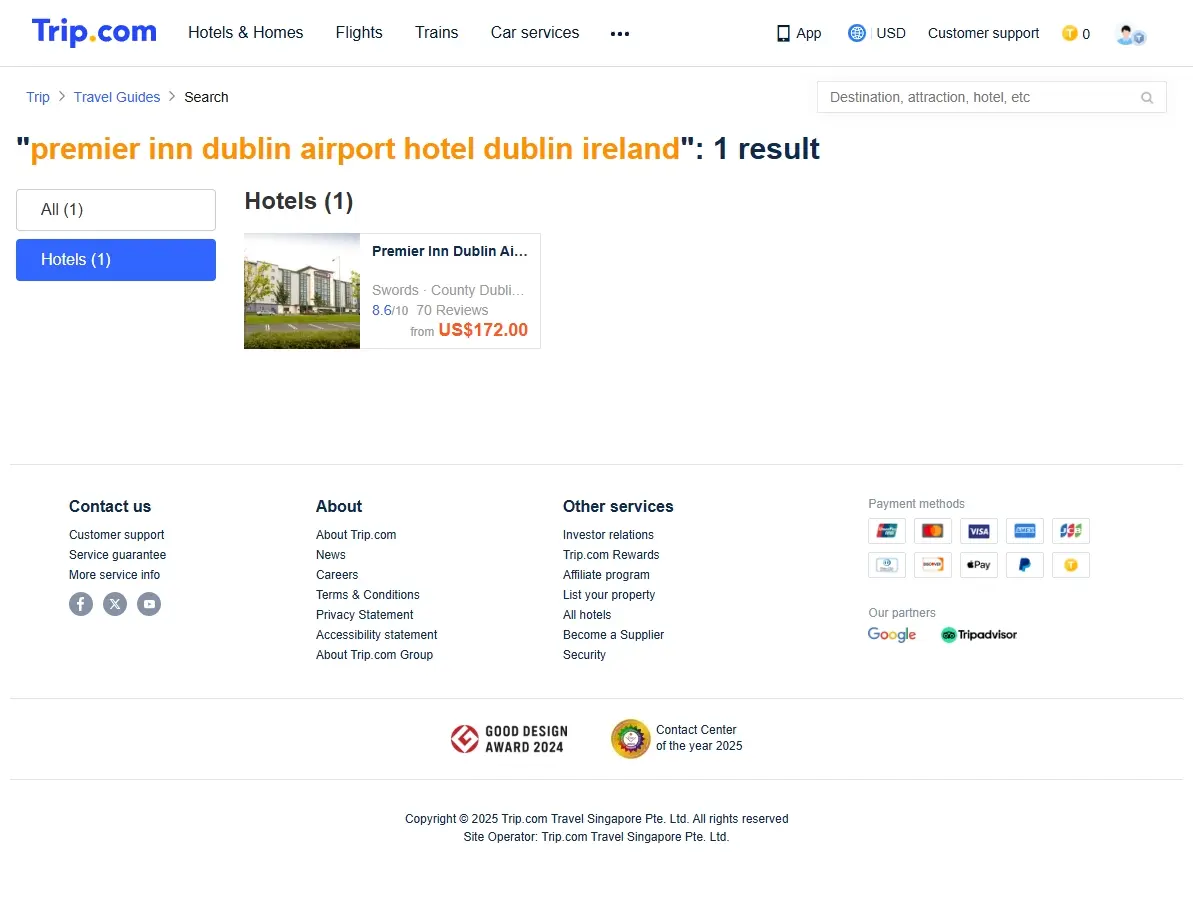Click the PayPal payment icon
The image size is (1193, 921).
(x=1025, y=565)
